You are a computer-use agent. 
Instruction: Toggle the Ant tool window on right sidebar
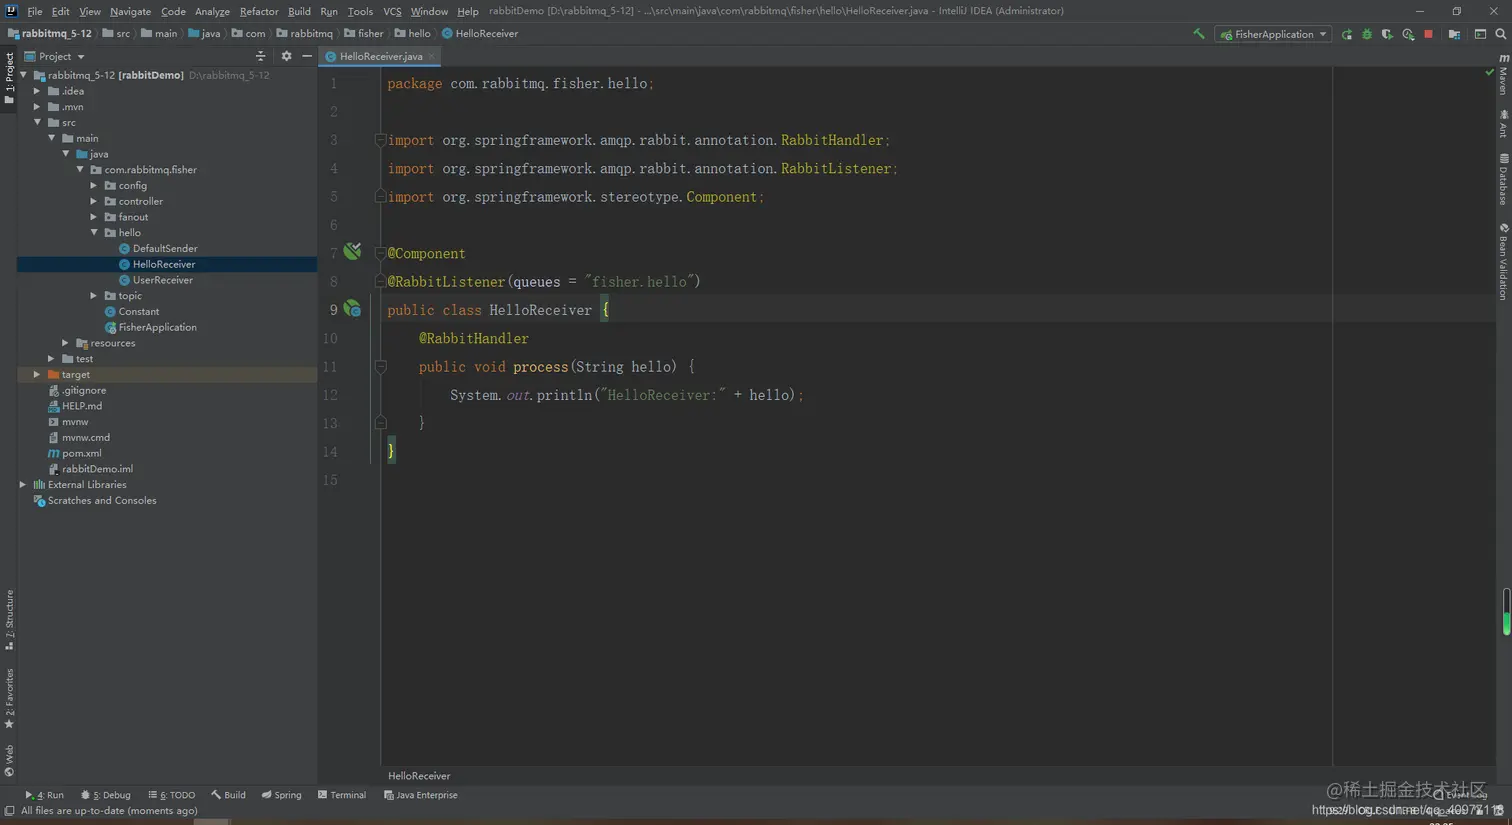point(1503,124)
